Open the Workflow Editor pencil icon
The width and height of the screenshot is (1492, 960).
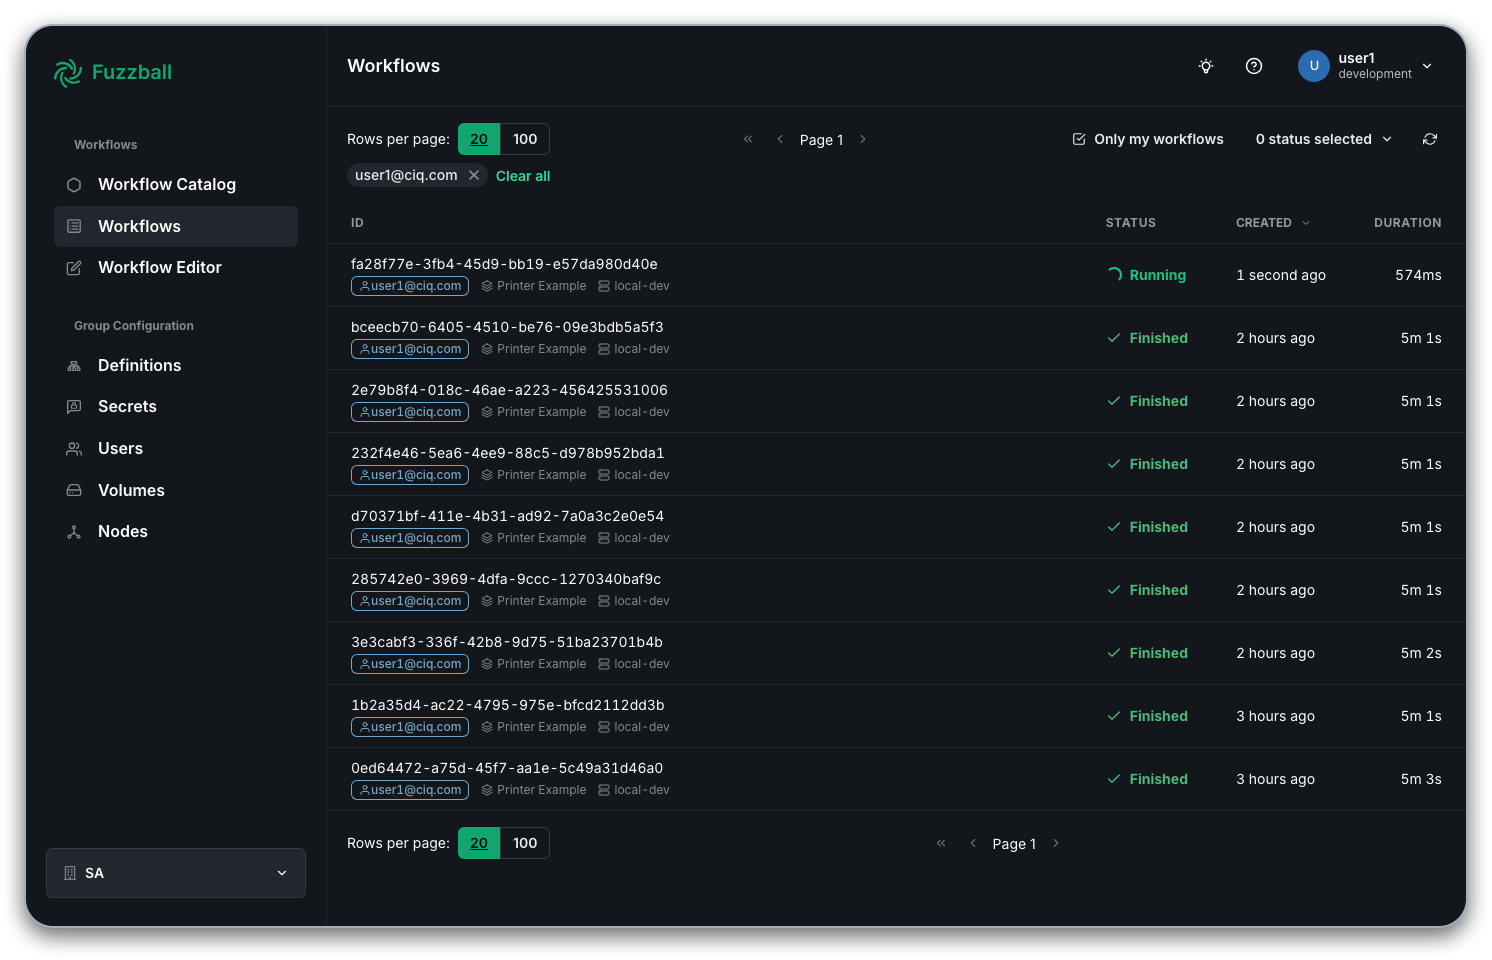74,267
